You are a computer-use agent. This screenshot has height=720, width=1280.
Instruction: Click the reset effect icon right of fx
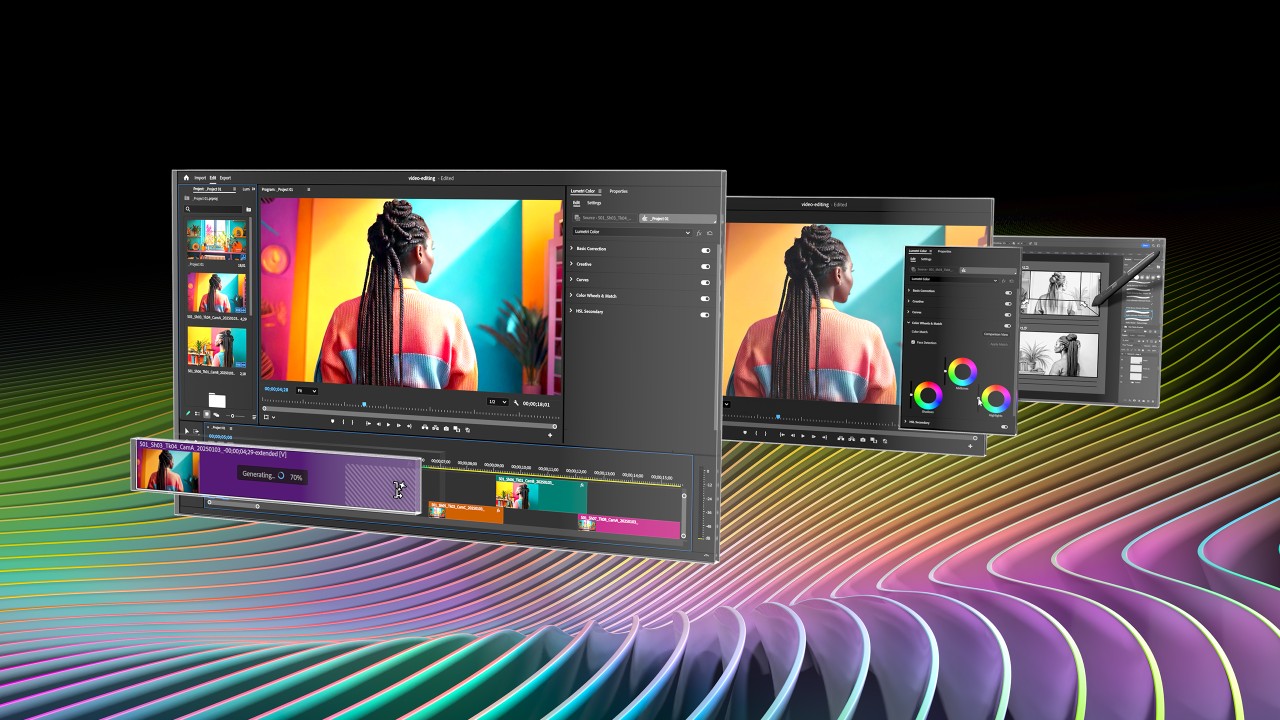tap(710, 233)
